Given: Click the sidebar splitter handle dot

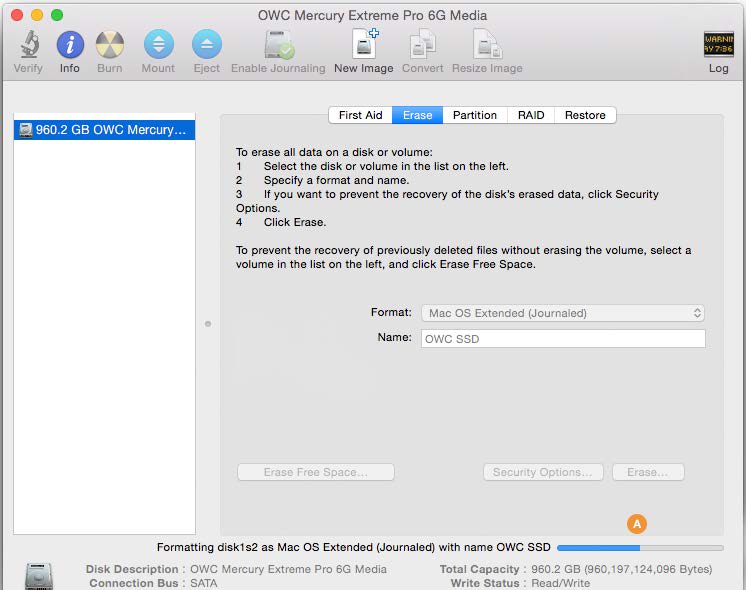Looking at the screenshot, I should click(208, 324).
